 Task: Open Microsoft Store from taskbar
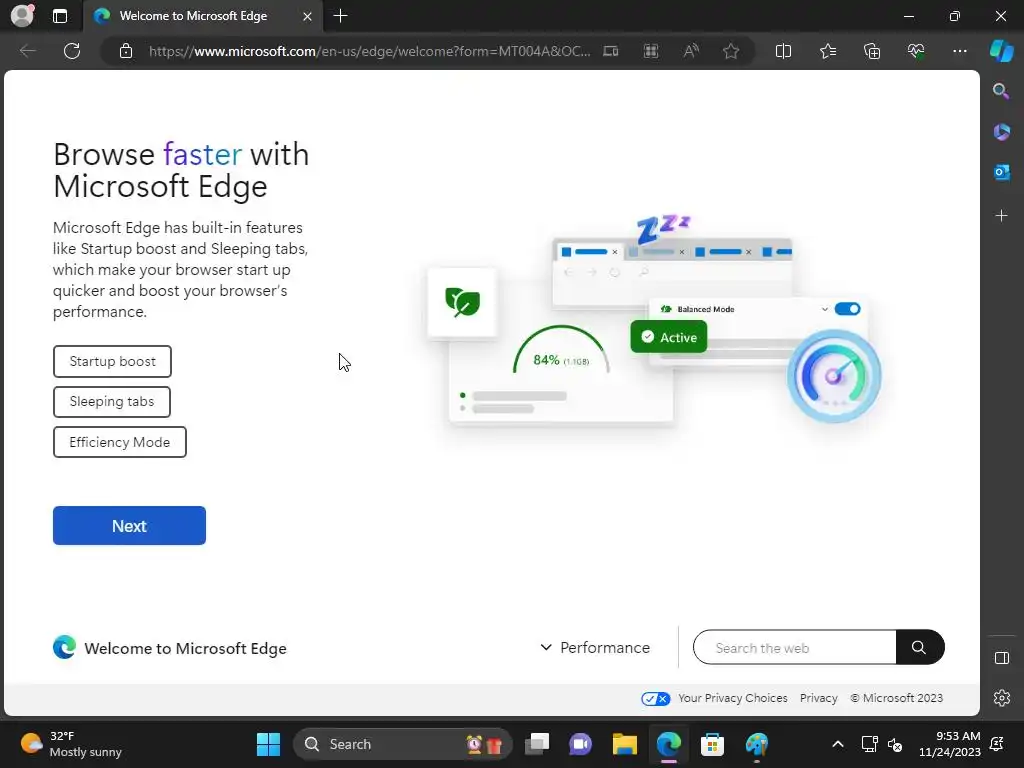712,744
